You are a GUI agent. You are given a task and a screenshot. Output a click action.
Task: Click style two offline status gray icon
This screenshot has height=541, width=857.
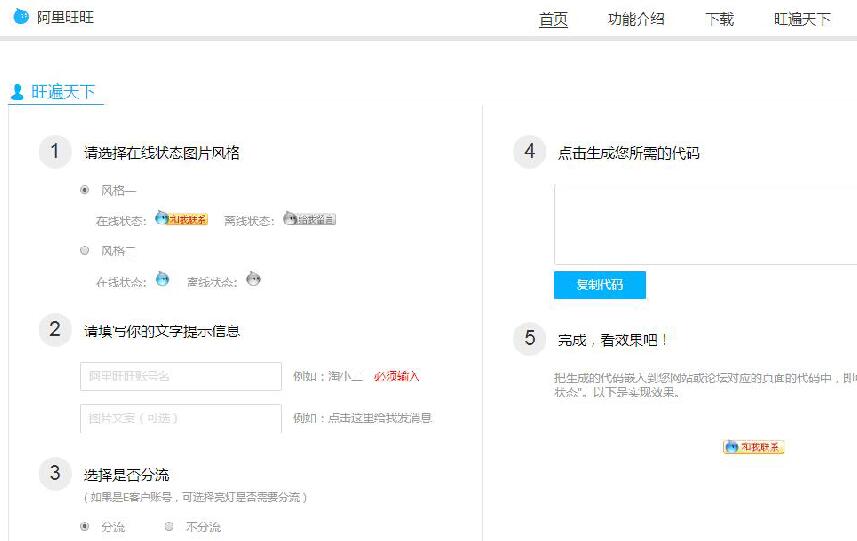pyautogui.click(x=253, y=279)
